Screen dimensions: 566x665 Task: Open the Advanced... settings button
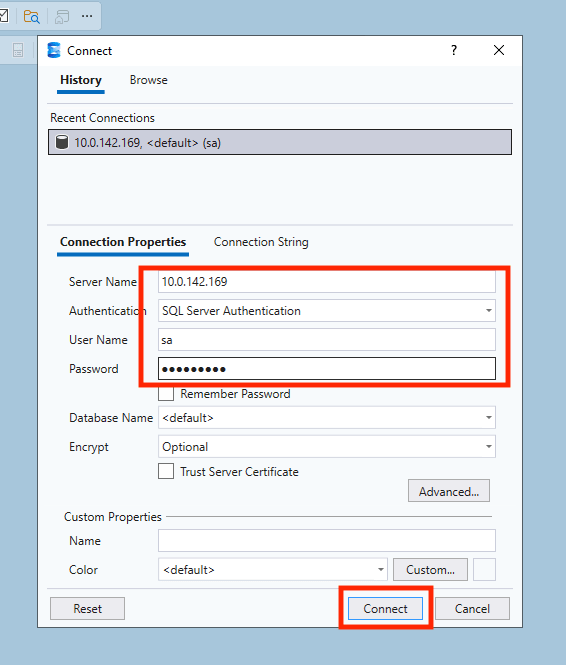(x=449, y=491)
